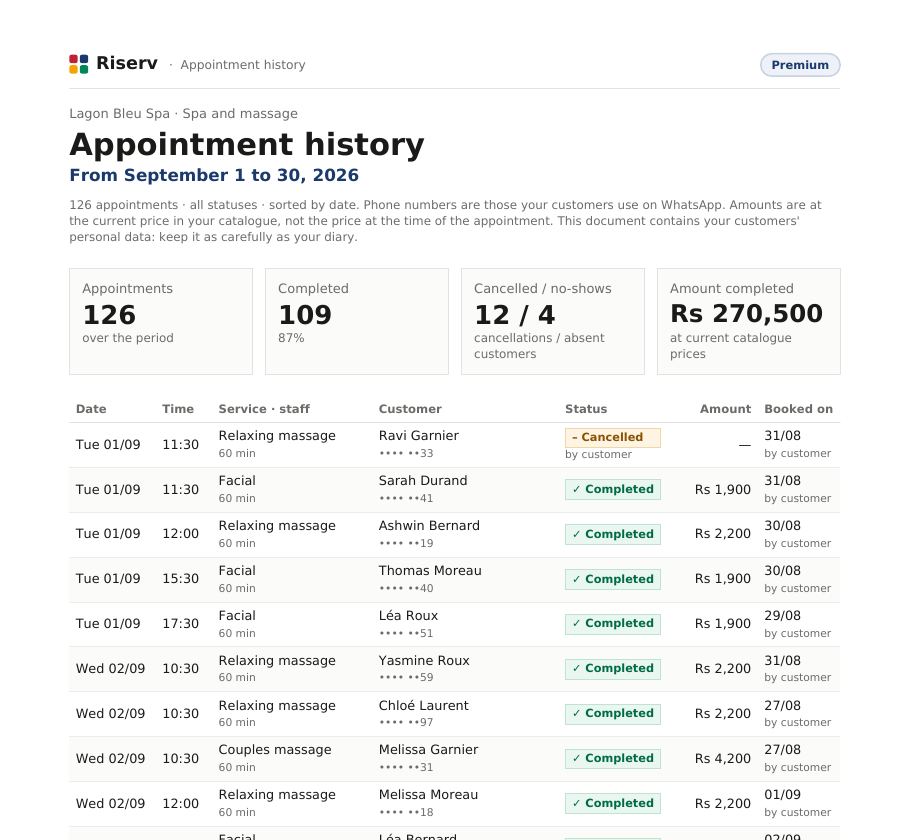The width and height of the screenshot is (910, 840).
Task: Click the Amount column header
Action: tap(725, 409)
